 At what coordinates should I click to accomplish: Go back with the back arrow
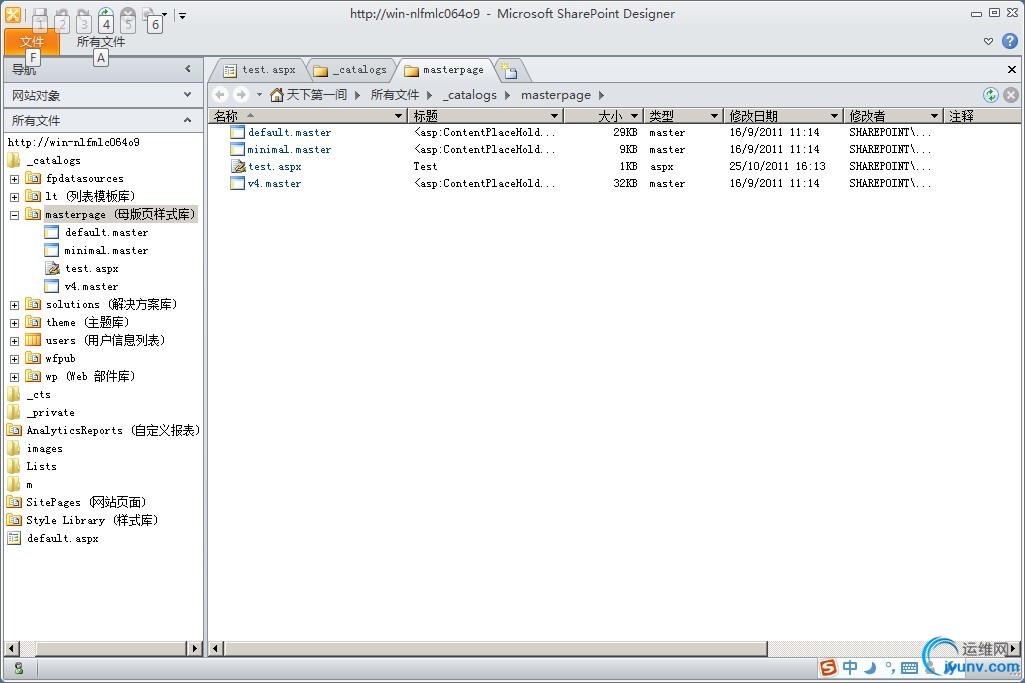coord(220,95)
